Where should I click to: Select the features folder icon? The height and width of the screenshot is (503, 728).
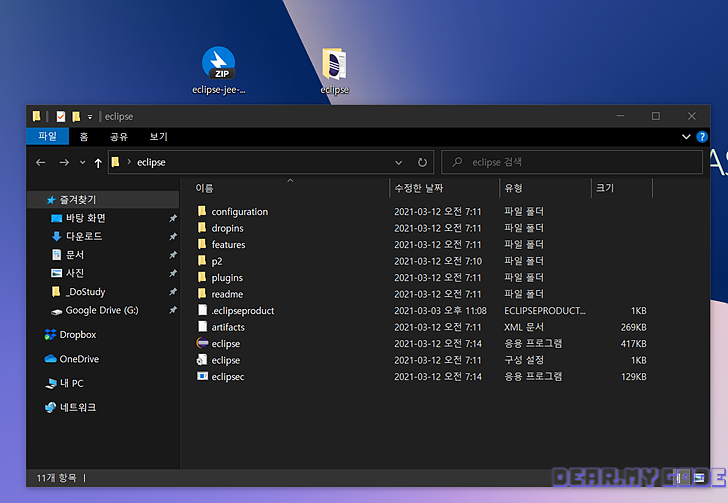pos(202,244)
